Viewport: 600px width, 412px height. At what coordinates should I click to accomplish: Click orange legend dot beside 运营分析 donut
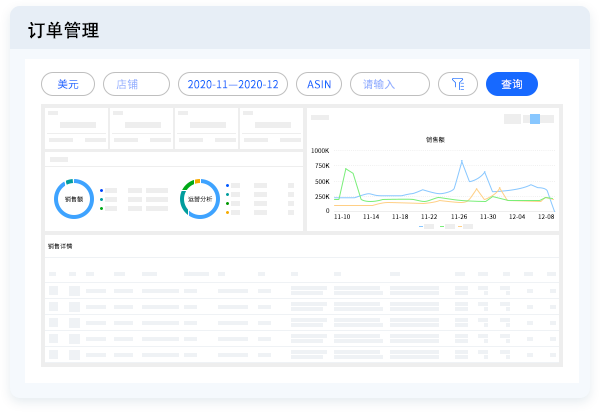pyautogui.click(x=228, y=212)
